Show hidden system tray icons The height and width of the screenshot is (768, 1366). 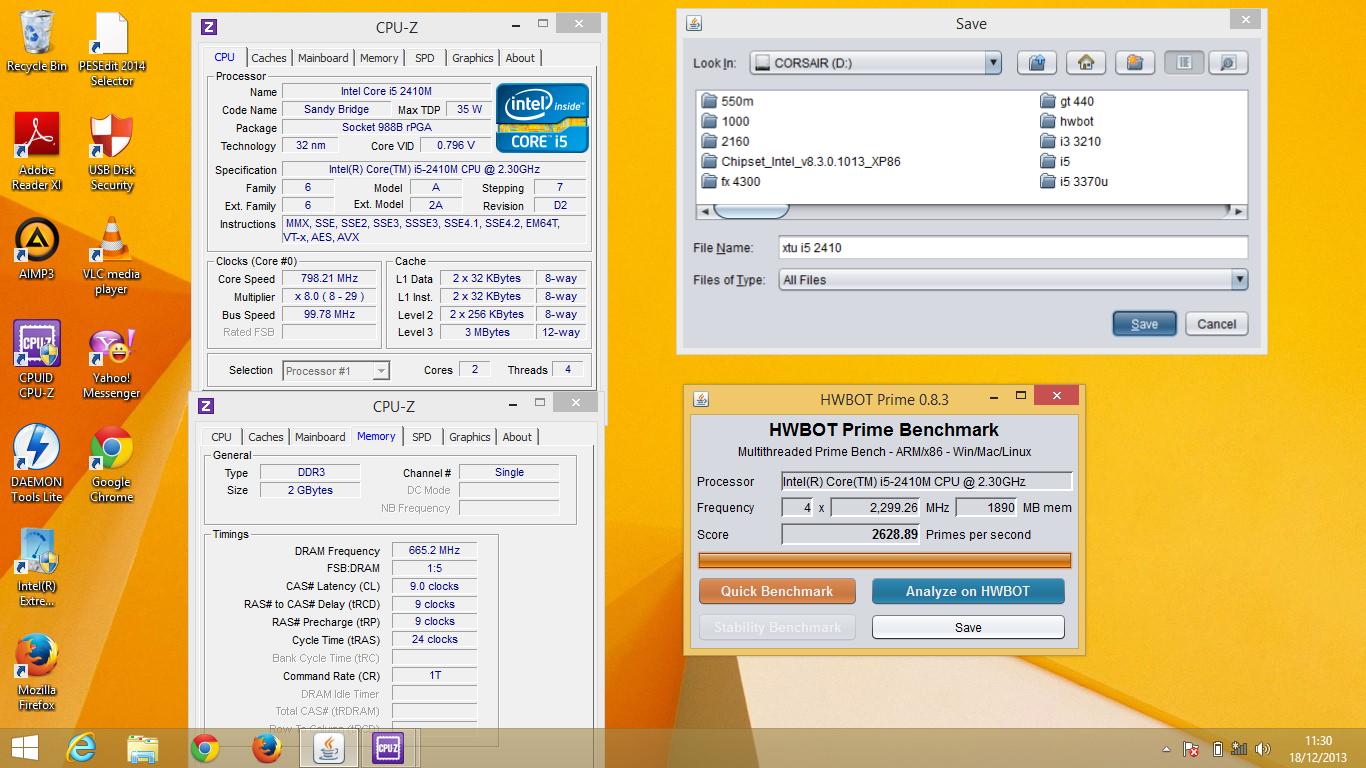(1166, 748)
